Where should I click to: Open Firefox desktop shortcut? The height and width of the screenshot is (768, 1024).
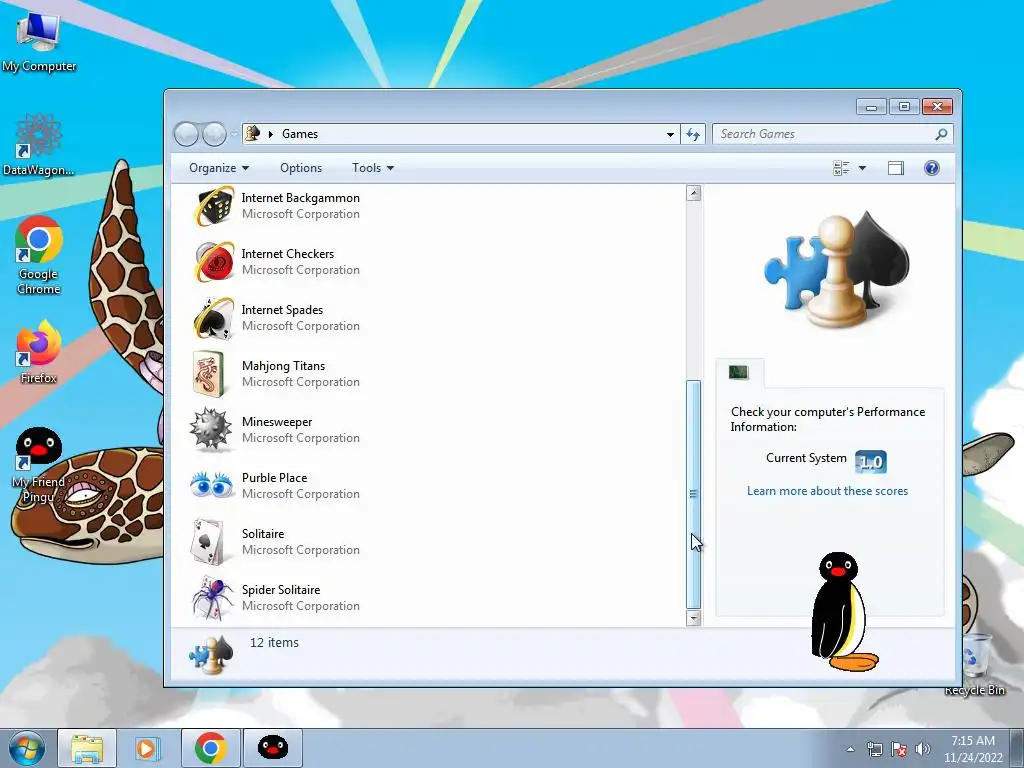click(x=39, y=351)
